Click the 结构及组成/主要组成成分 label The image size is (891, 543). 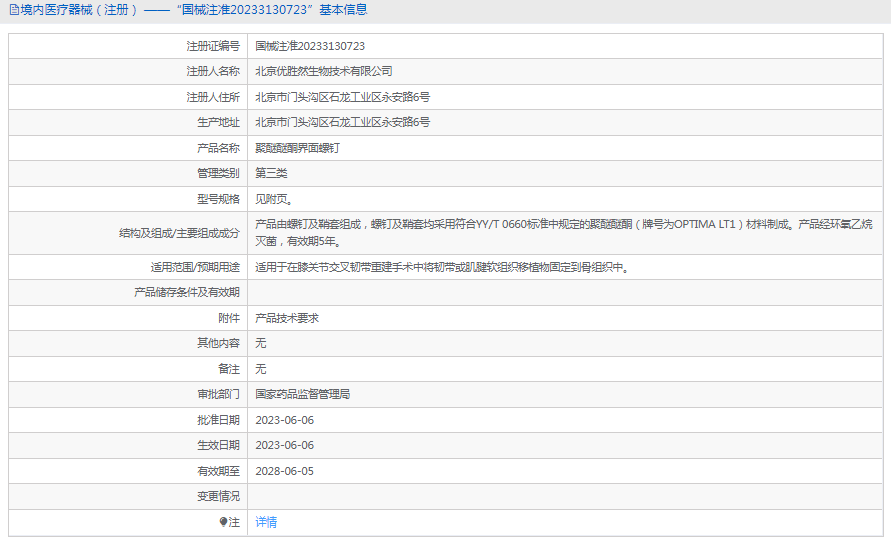tap(179, 233)
